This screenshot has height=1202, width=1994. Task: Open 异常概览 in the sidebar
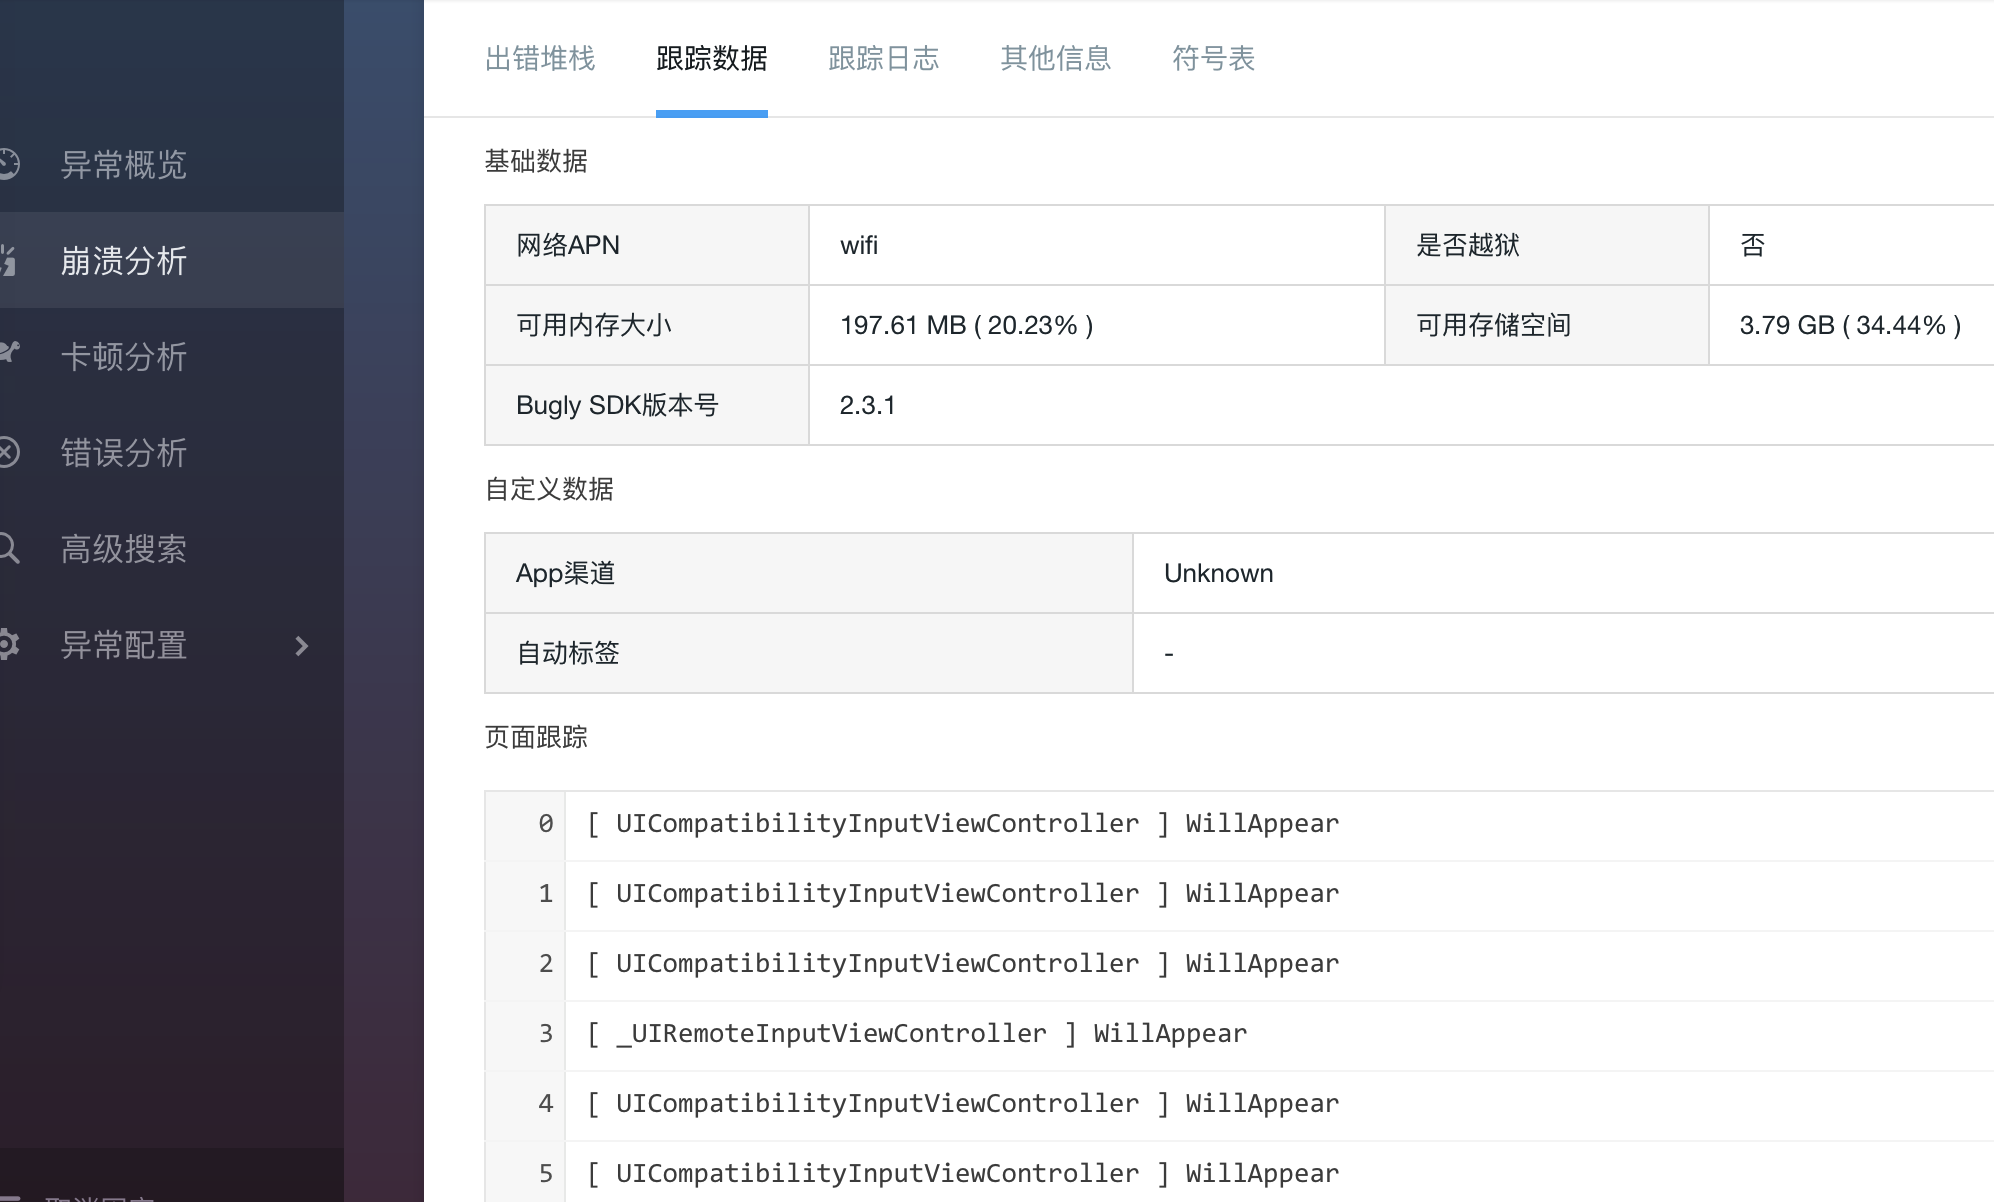pos(124,164)
